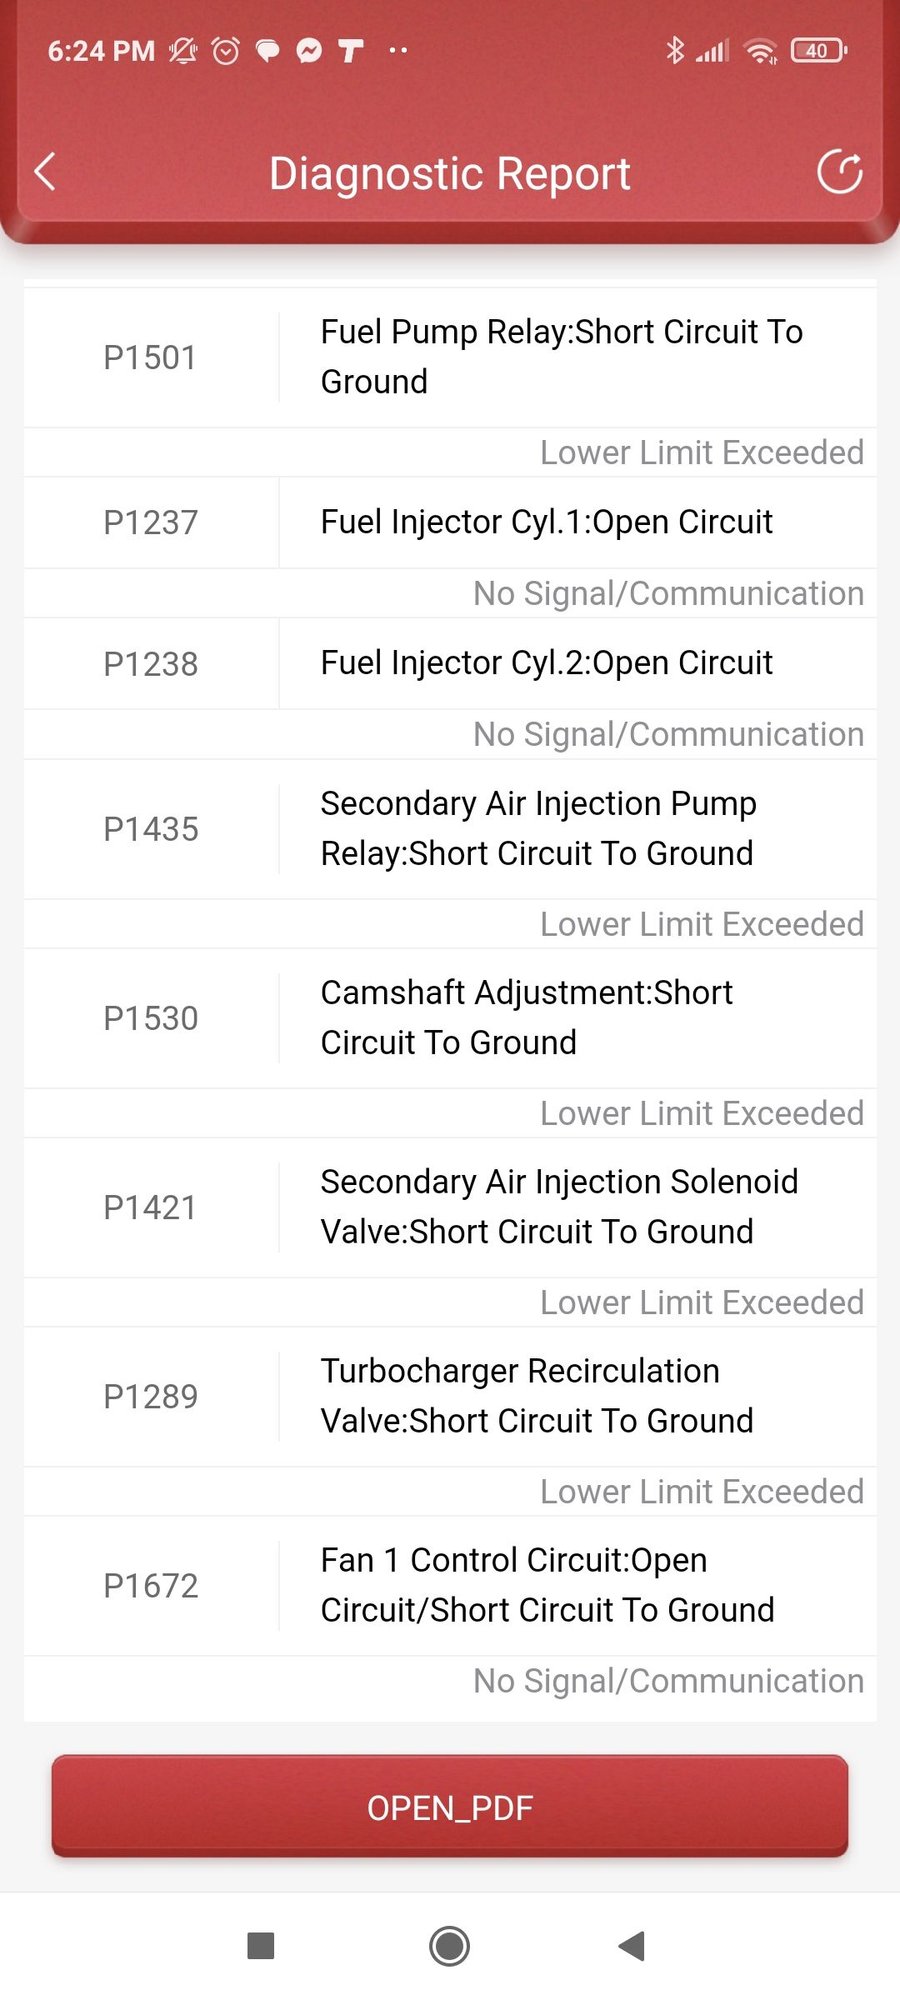Image resolution: width=900 pixels, height=2000 pixels.
Task: Tap the Messenger notification icon
Action: tap(309, 50)
